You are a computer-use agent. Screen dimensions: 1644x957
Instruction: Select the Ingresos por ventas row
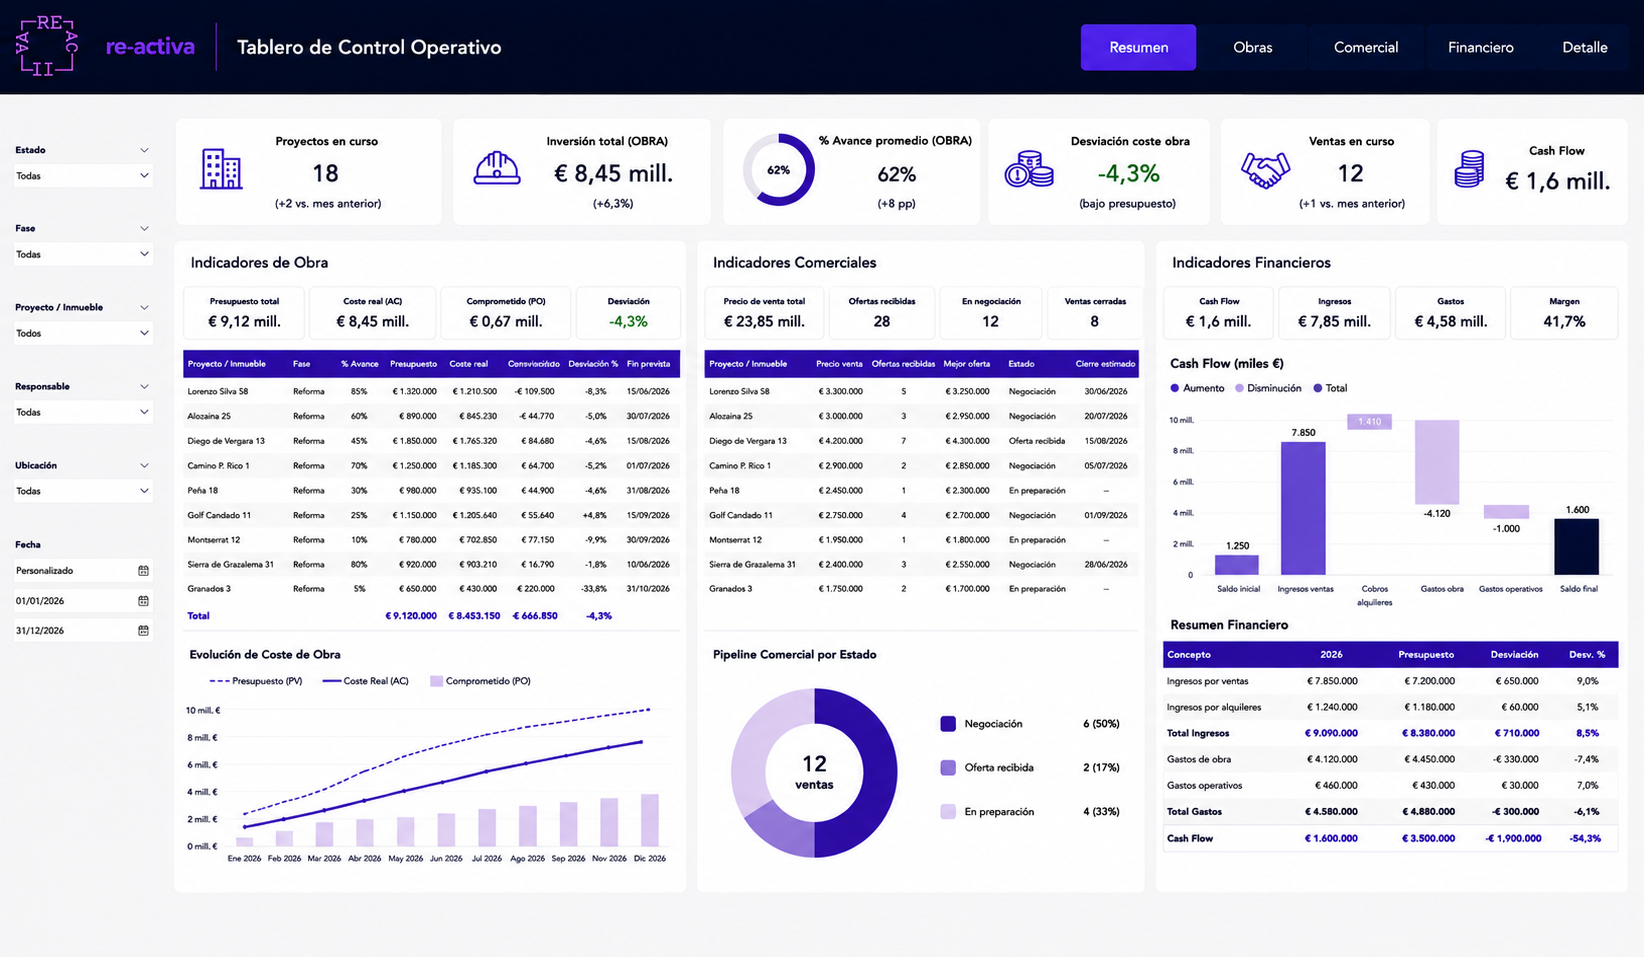point(1391,681)
